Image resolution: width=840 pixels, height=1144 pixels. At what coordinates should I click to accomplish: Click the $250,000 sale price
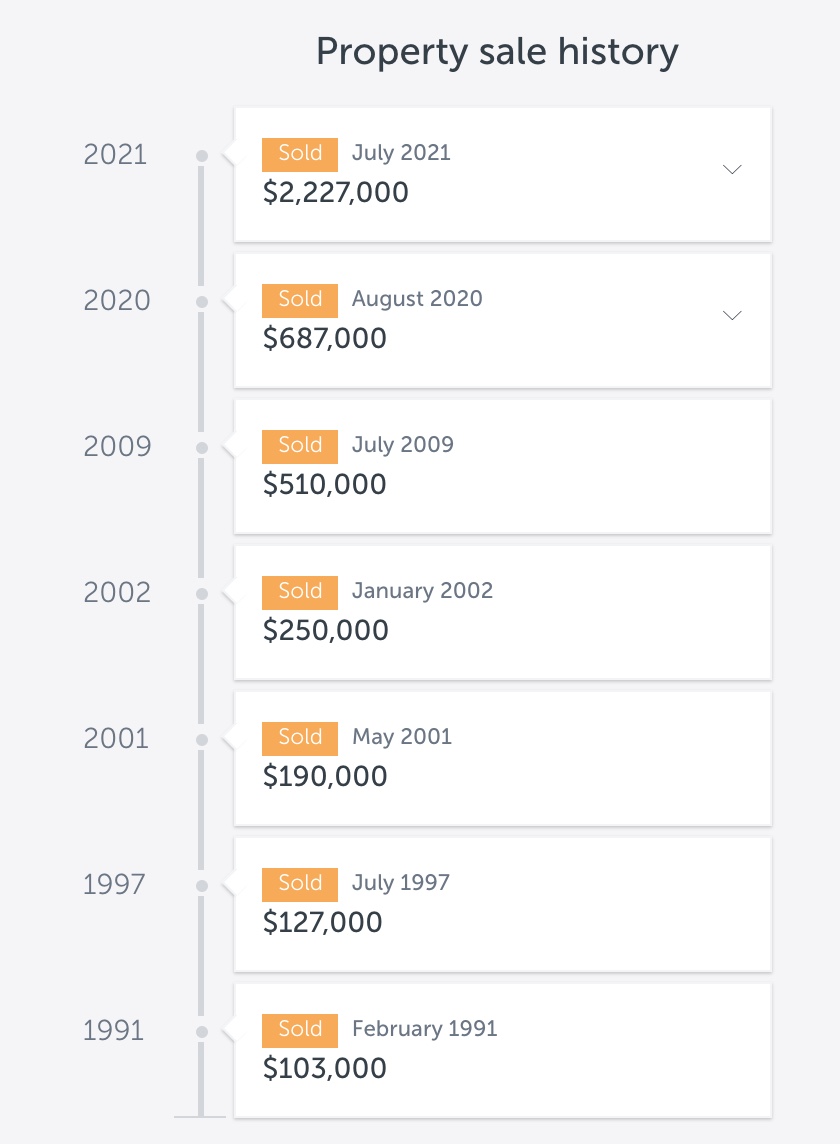(325, 631)
